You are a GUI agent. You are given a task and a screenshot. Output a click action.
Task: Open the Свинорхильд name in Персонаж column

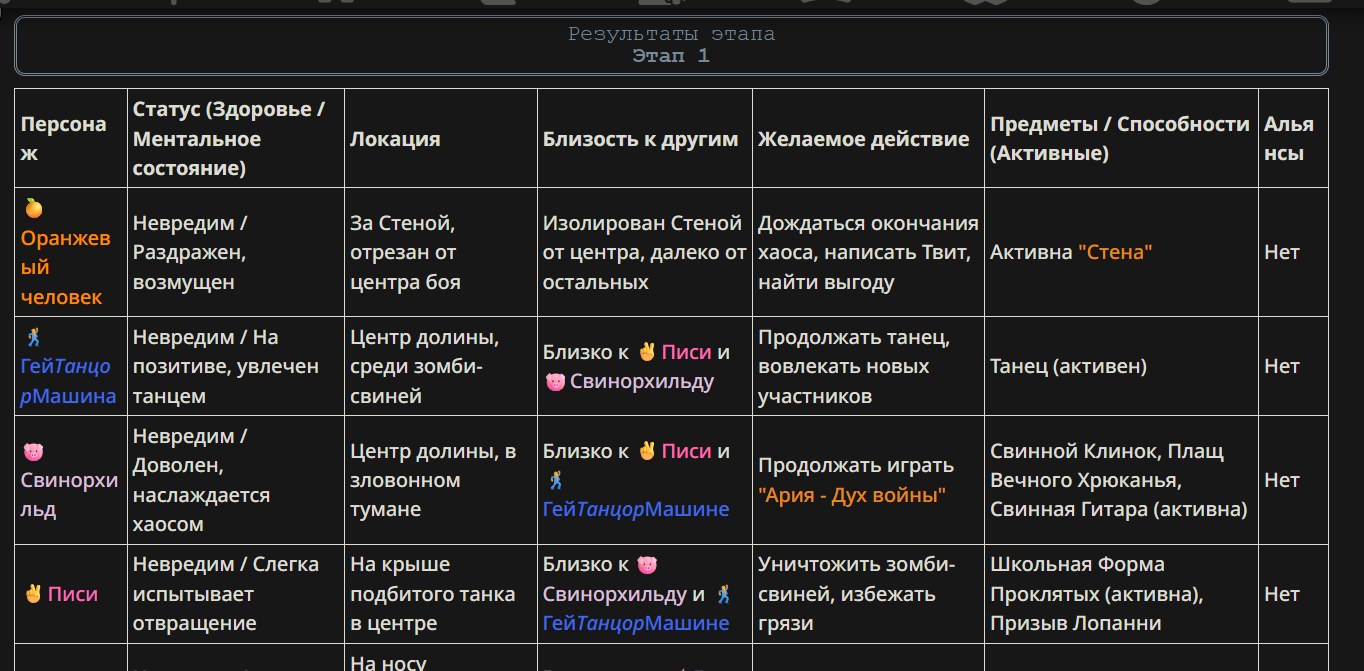(69, 495)
